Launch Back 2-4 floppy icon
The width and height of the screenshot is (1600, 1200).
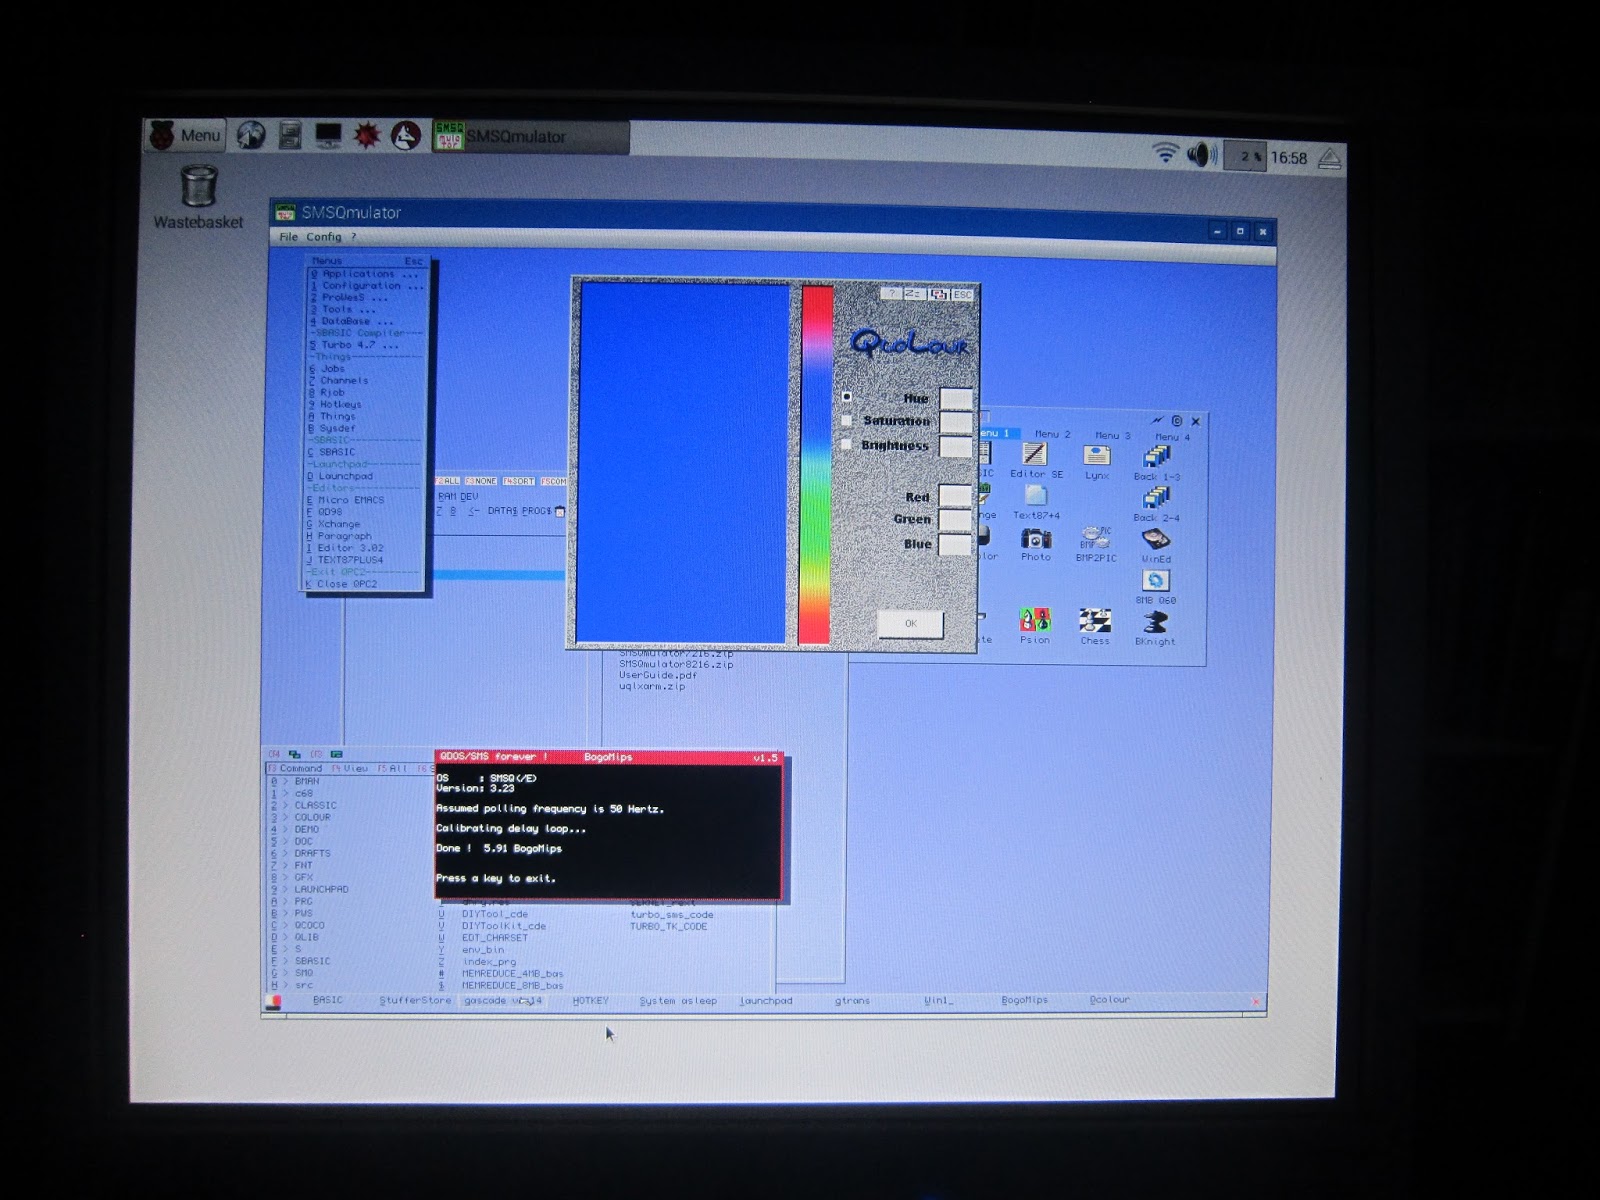click(x=1157, y=504)
